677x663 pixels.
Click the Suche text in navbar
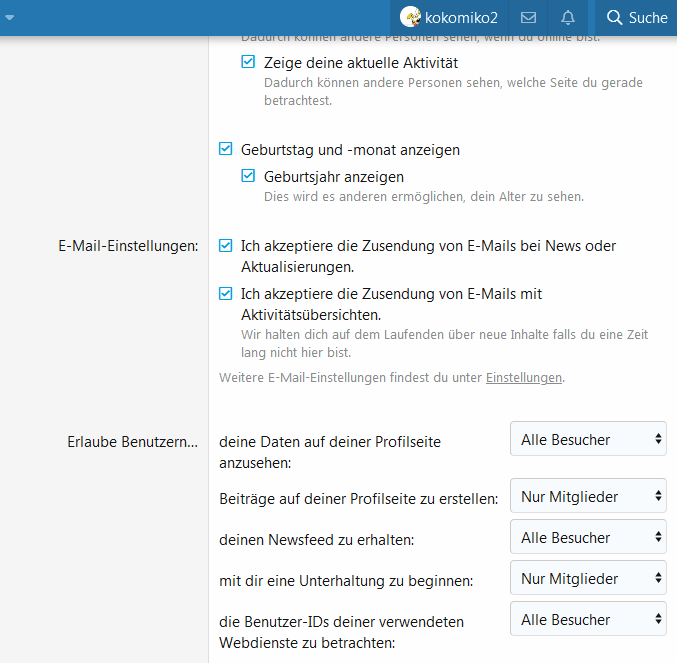click(x=648, y=18)
